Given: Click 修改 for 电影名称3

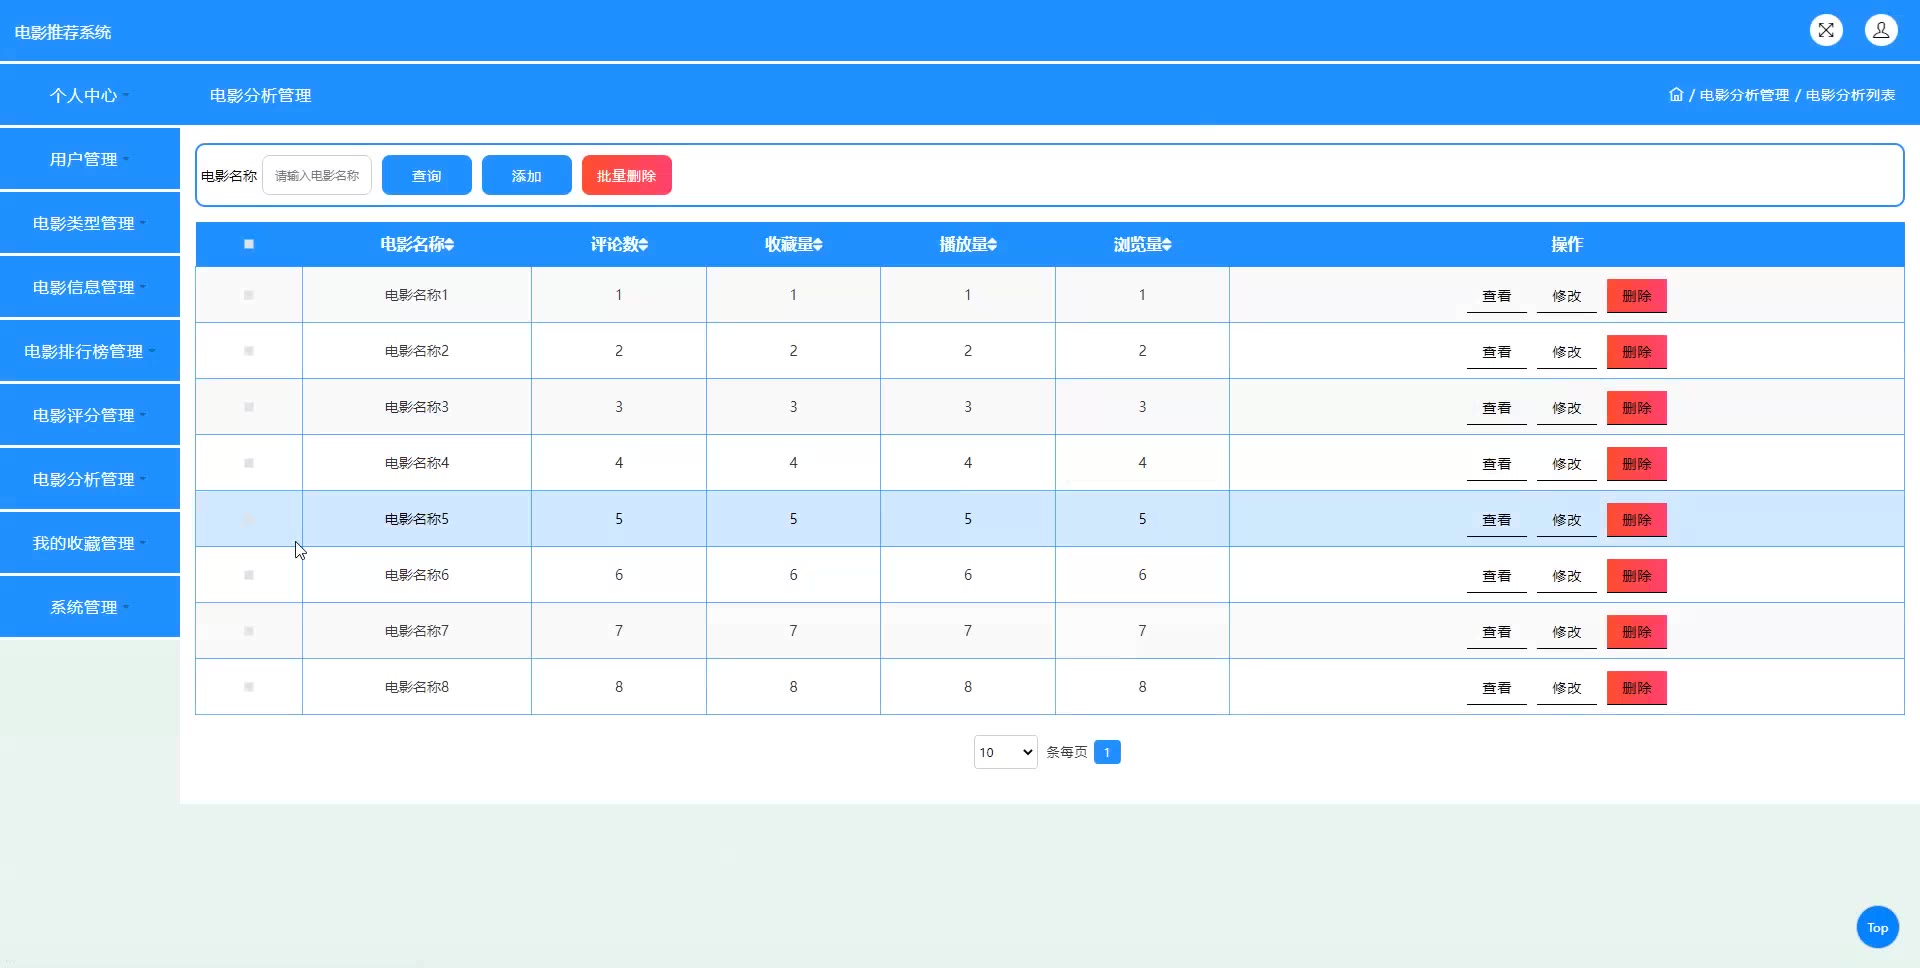Looking at the screenshot, I should pos(1567,408).
